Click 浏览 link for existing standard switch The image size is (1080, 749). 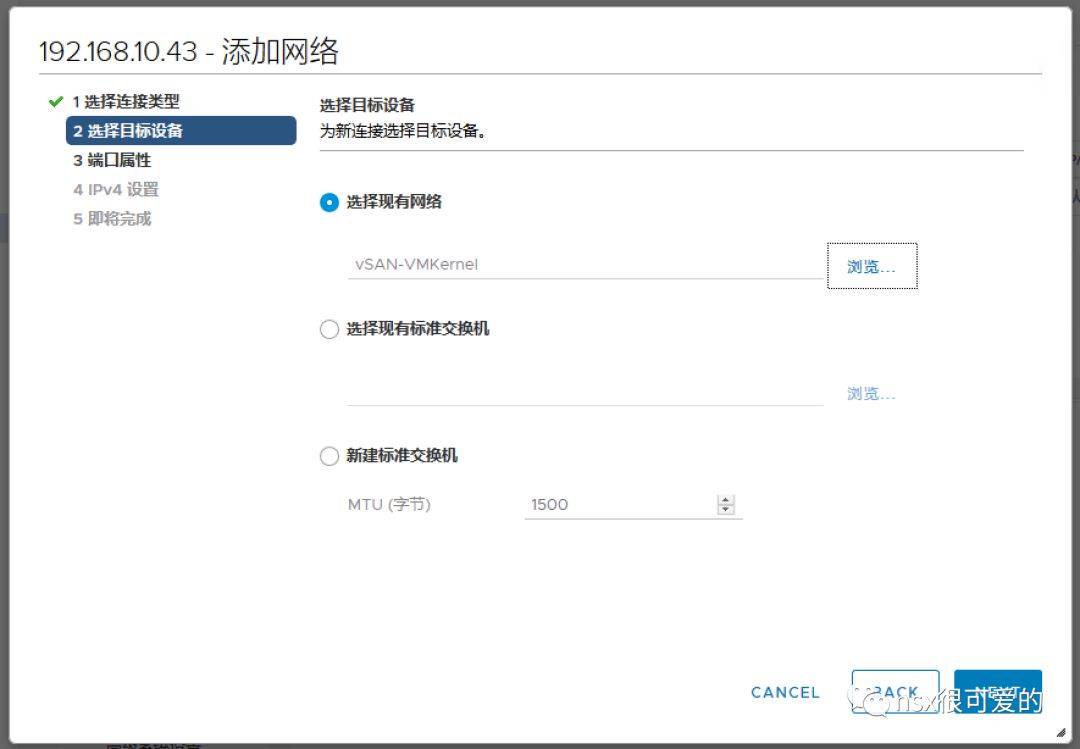871,394
